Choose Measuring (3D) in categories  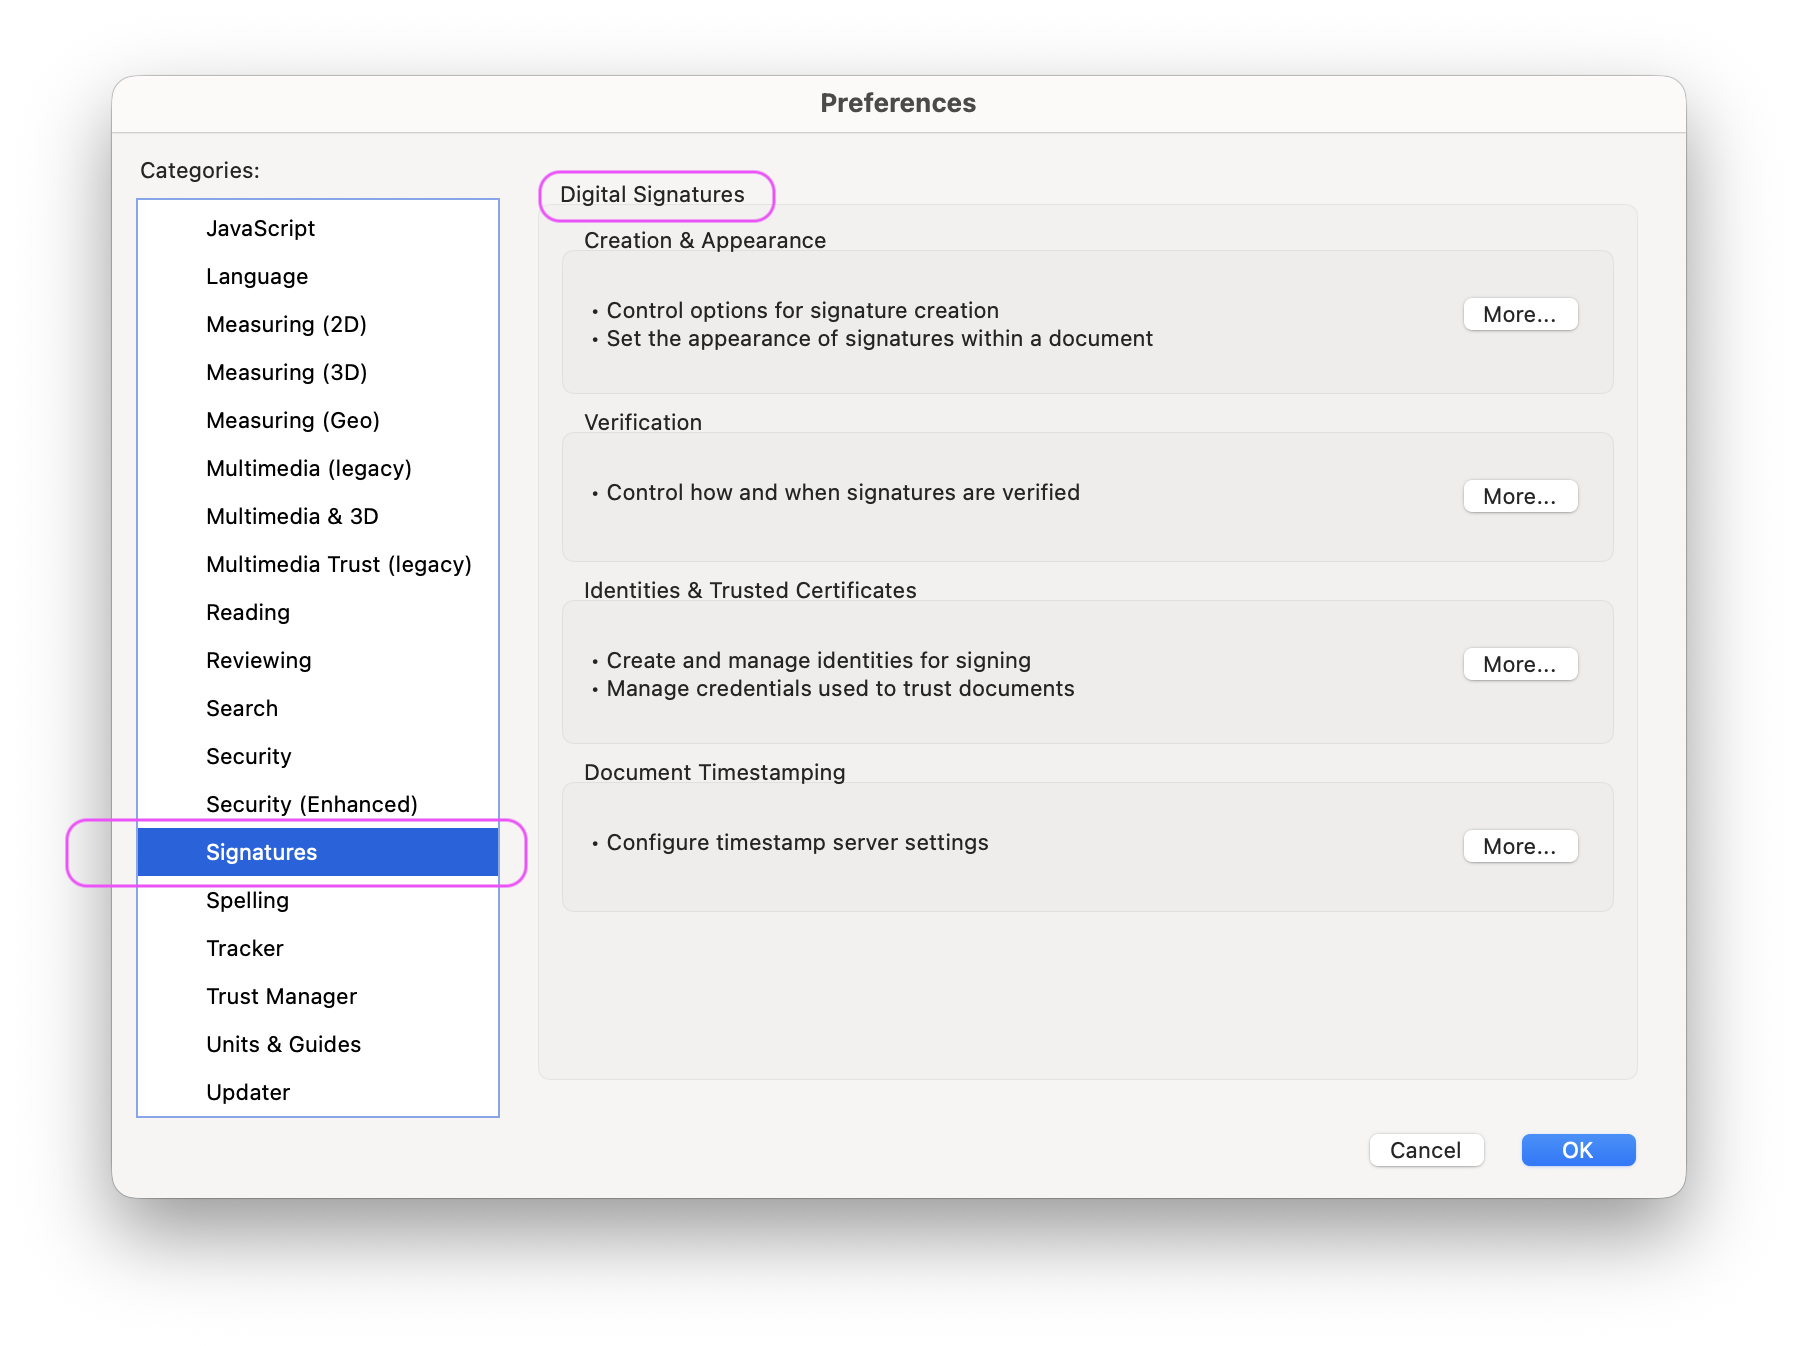point(286,372)
